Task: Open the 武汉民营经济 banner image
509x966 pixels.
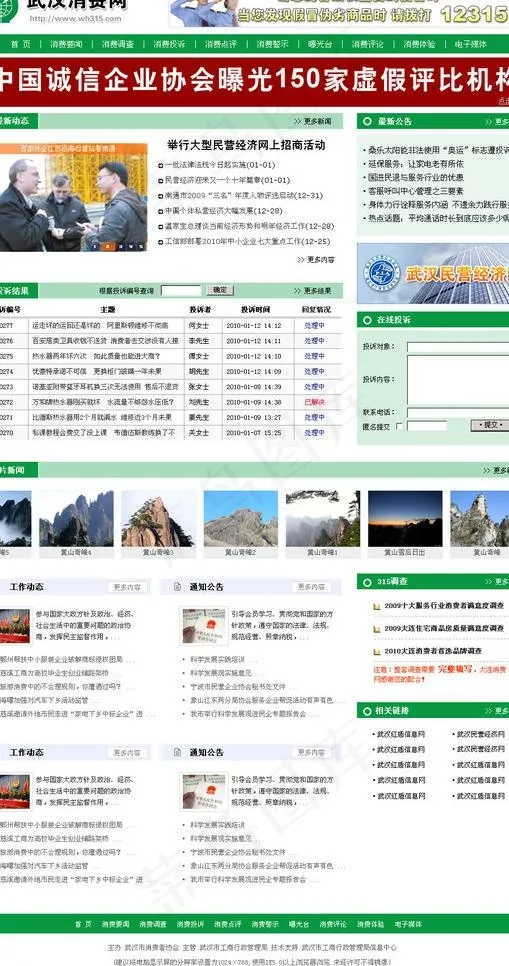Action: [x=433, y=274]
